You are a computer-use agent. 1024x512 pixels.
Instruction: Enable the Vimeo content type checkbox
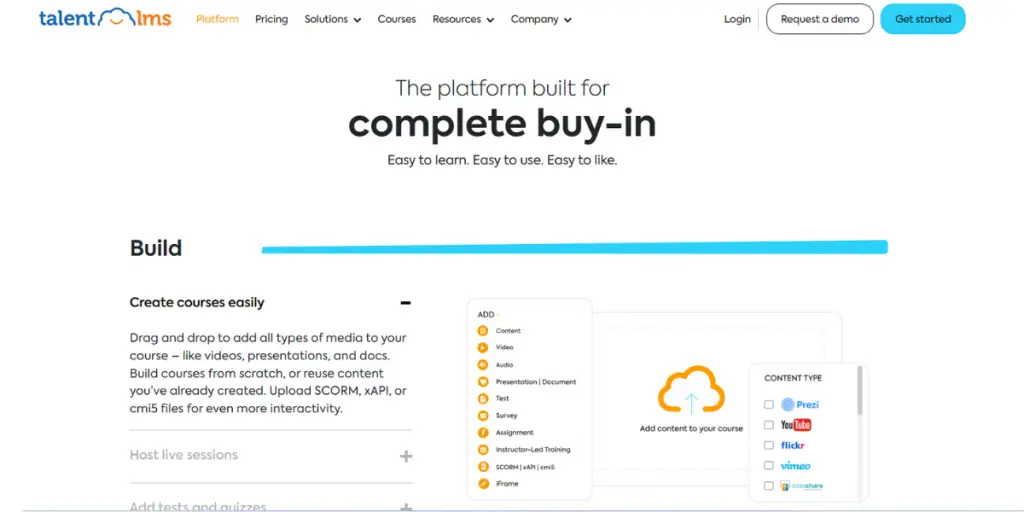click(x=769, y=466)
